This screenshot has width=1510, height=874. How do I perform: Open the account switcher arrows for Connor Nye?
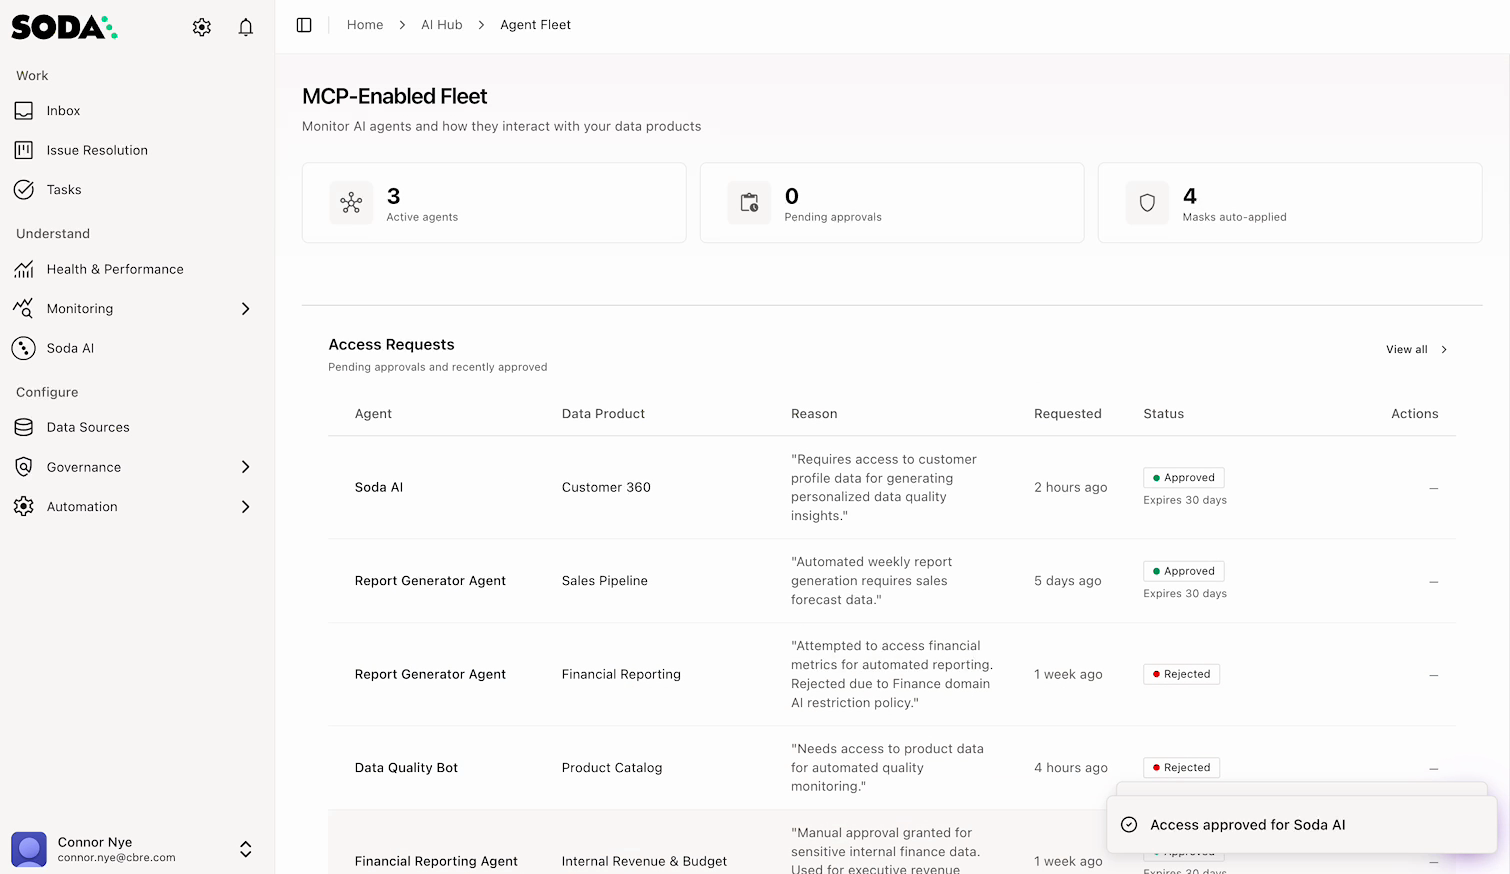(246, 849)
